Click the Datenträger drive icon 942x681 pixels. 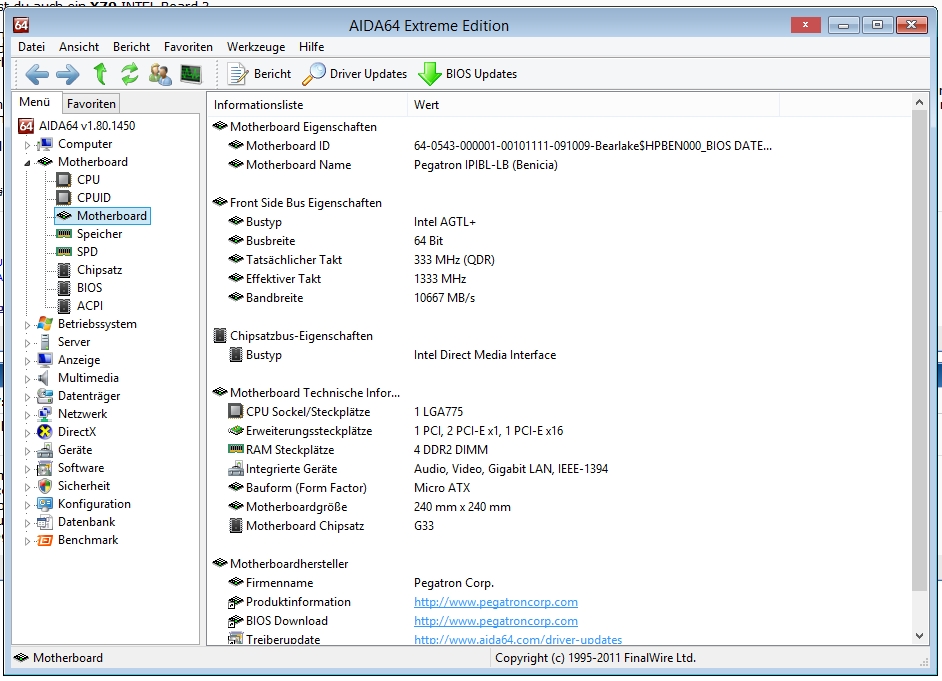45,396
